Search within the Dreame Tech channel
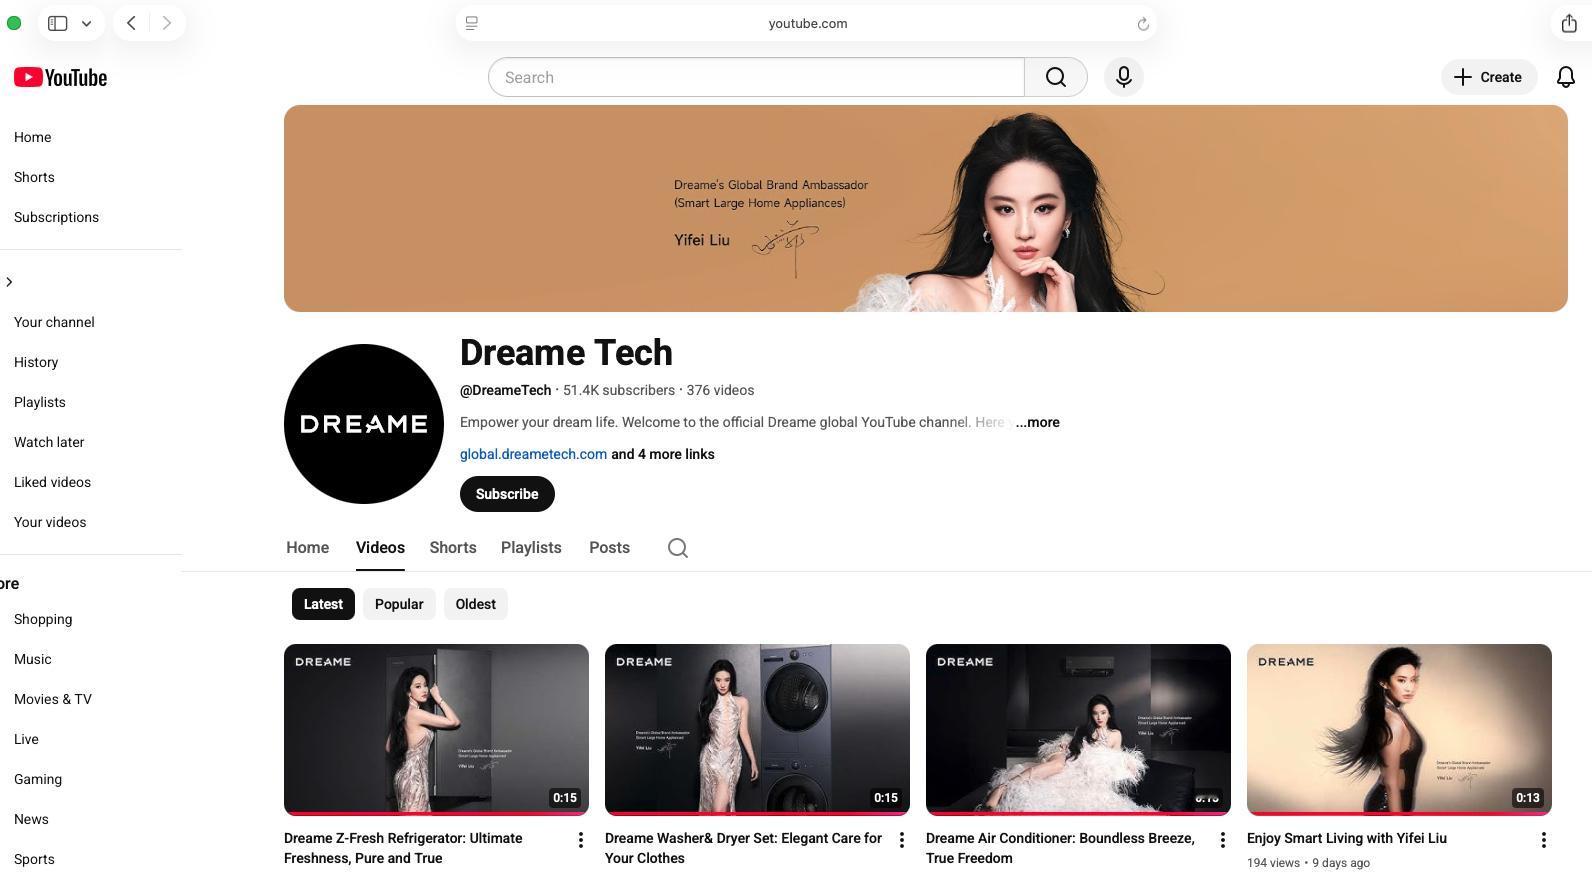Screen dimensions: 1592x877 pos(678,548)
